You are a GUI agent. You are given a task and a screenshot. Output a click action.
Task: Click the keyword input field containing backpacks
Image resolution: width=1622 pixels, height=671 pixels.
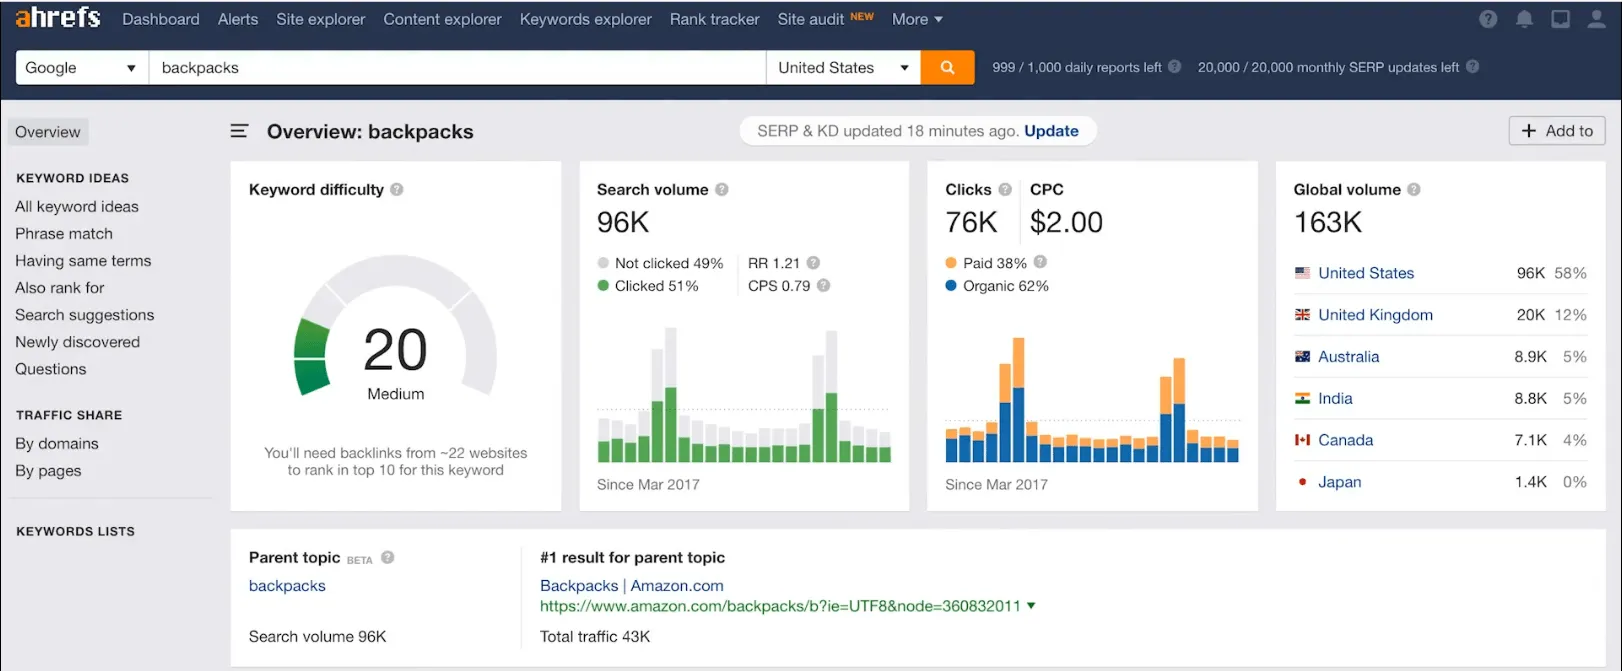point(456,67)
